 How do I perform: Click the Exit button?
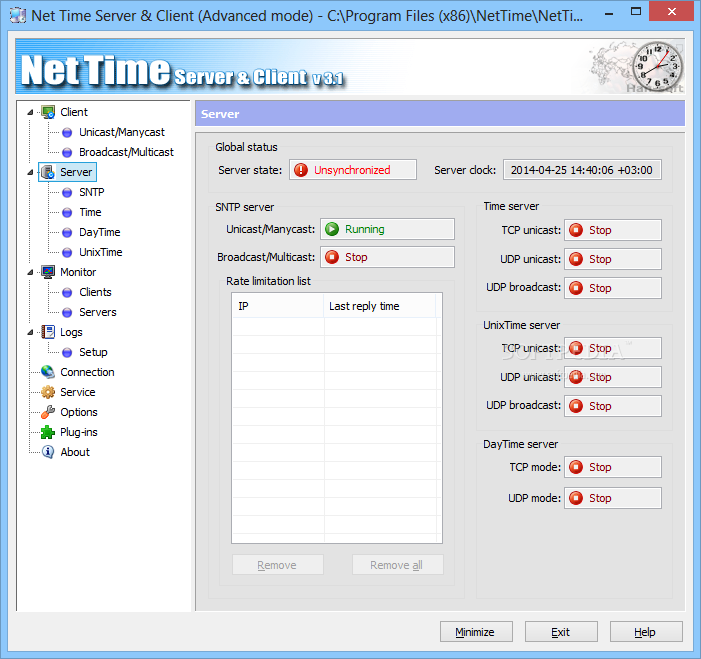pos(561,632)
